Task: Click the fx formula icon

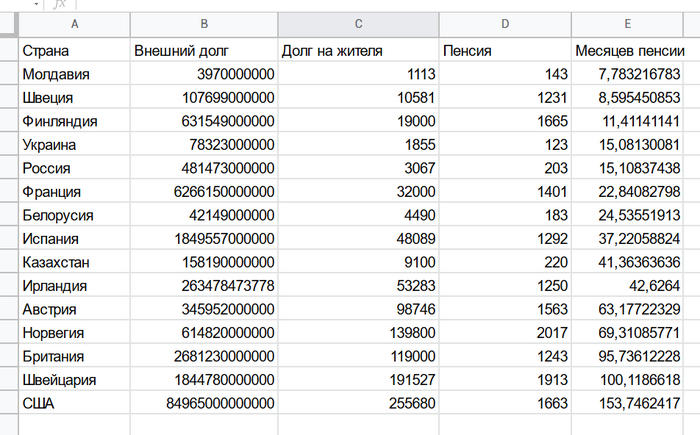Action: tap(59, 4)
